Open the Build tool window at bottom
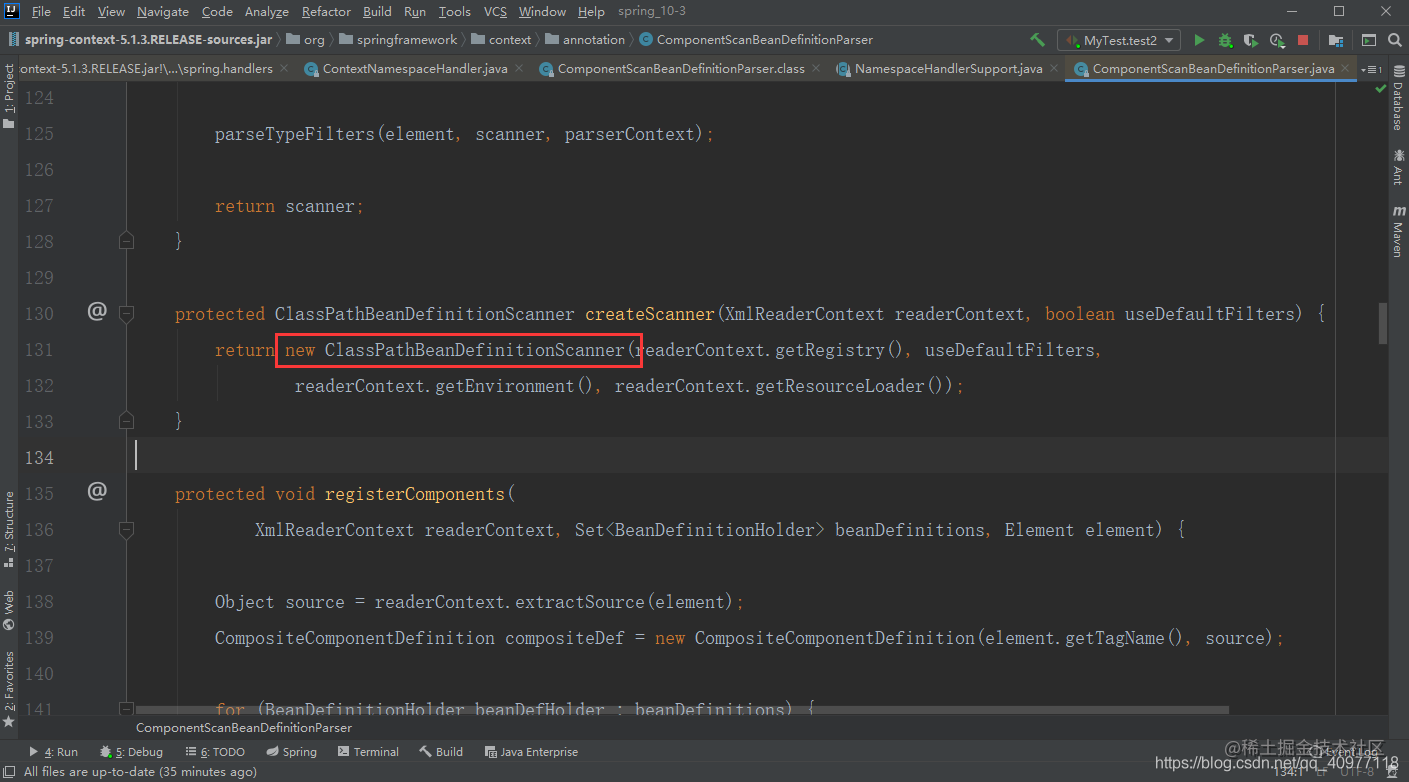Viewport: 1409px width, 782px height. click(441, 752)
